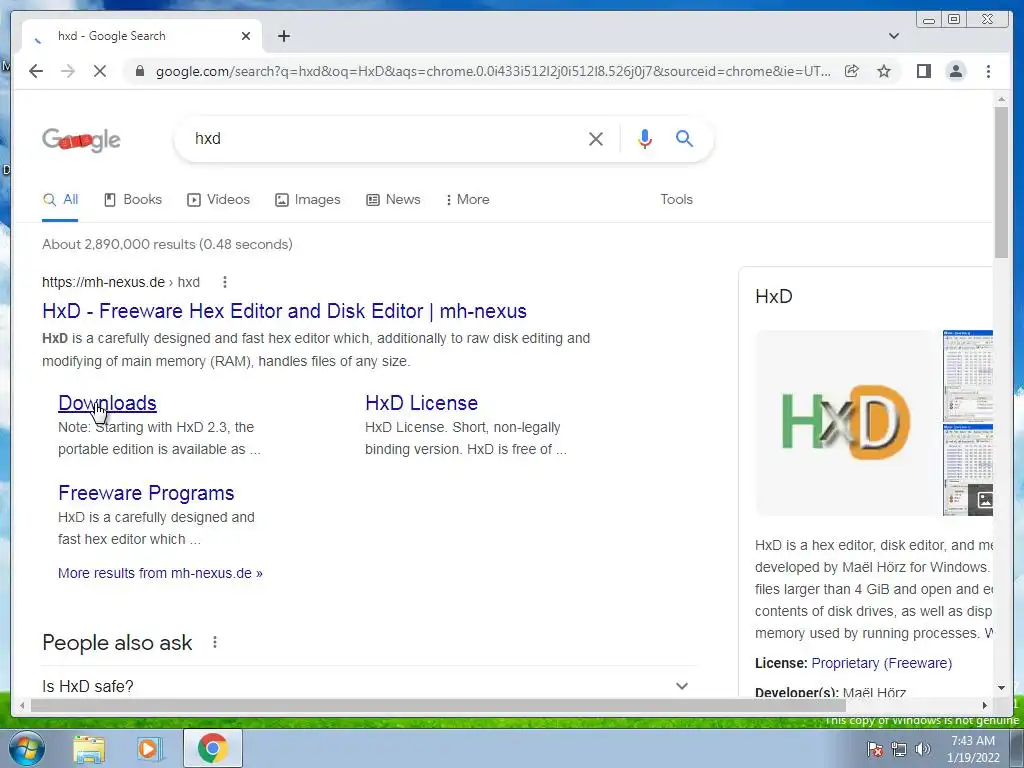Screen dimensions: 1024x768
Task: Click the scroll down arrow
Action: click(x=1001, y=688)
